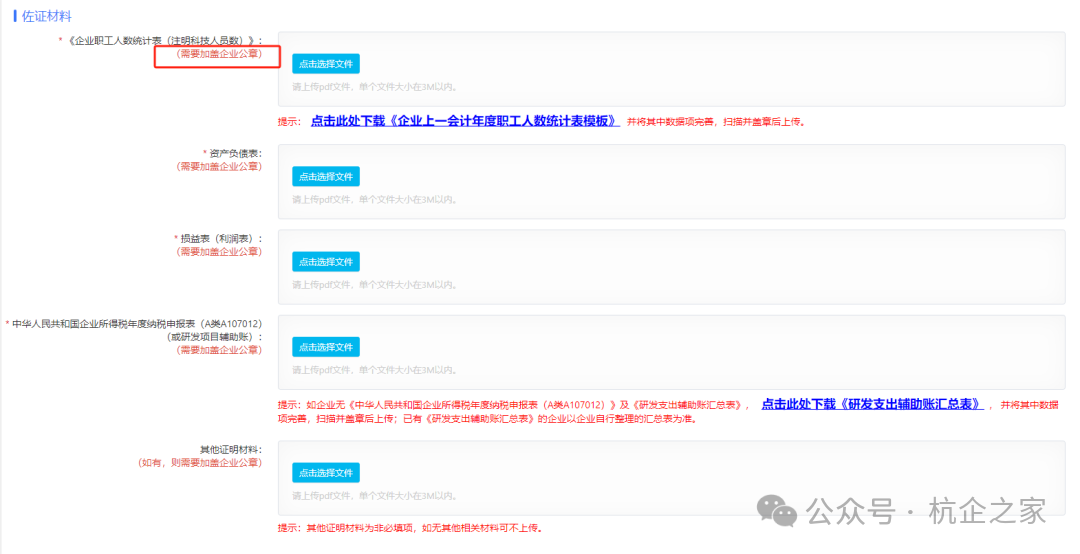Download 企业上一会计年度职工人数统计表模板 link
Screen dimensions: 1080x554
click(x=465, y=121)
